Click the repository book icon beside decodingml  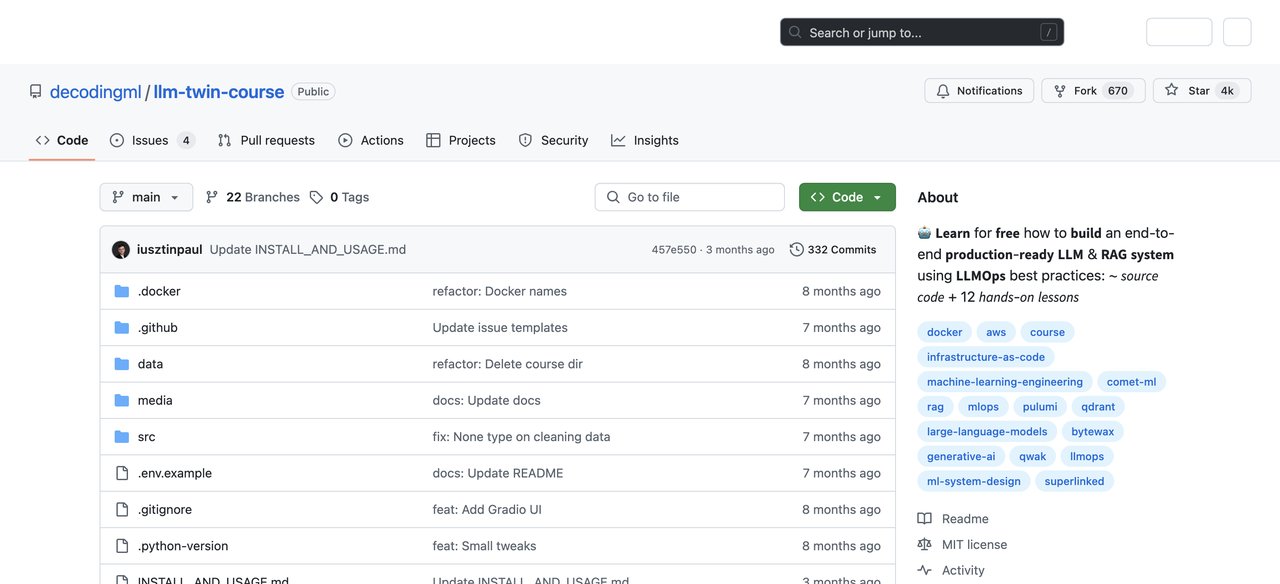point(36,91)
